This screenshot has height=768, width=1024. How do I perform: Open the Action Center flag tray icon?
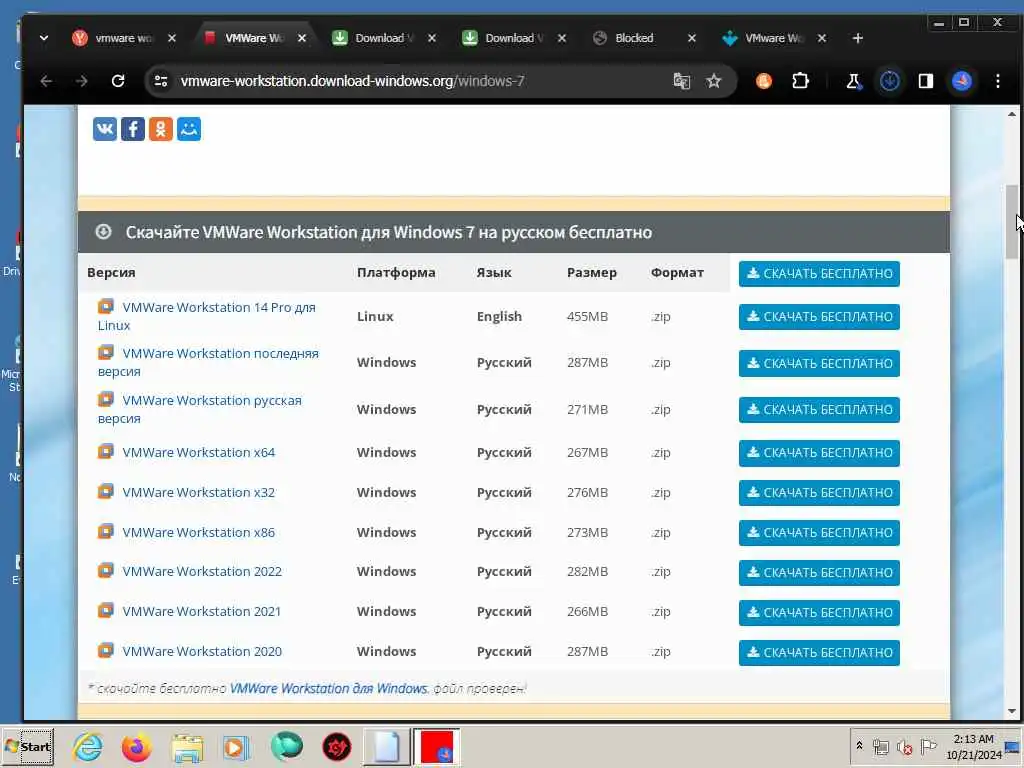(x=928, y=746)
